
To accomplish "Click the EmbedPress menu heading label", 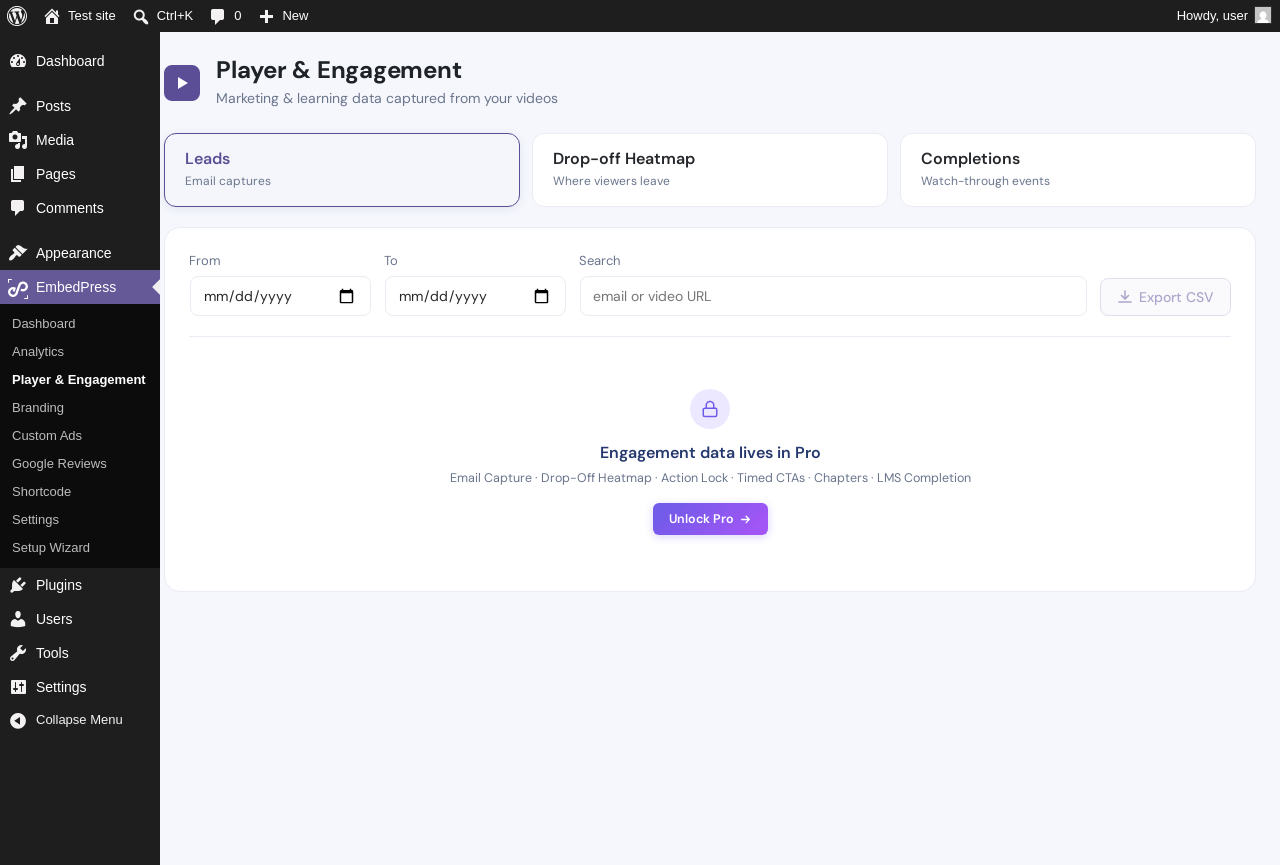I will tap(76, 287).
